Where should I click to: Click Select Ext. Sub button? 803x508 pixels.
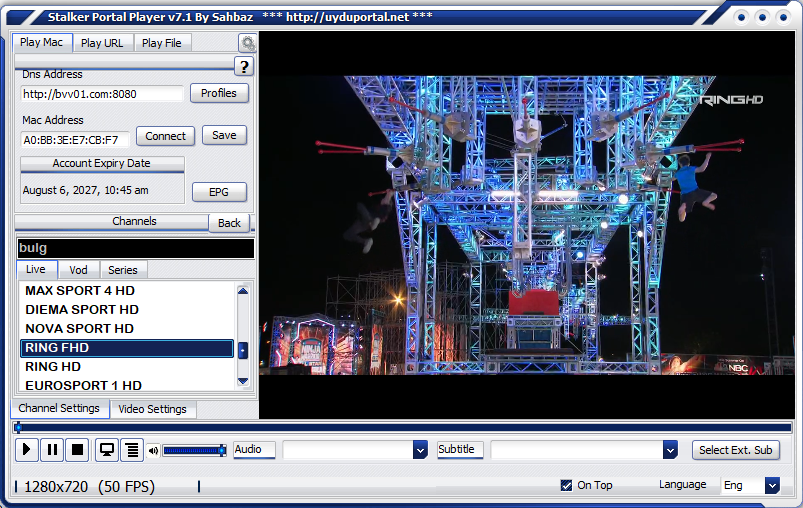(x=735, y=450)
